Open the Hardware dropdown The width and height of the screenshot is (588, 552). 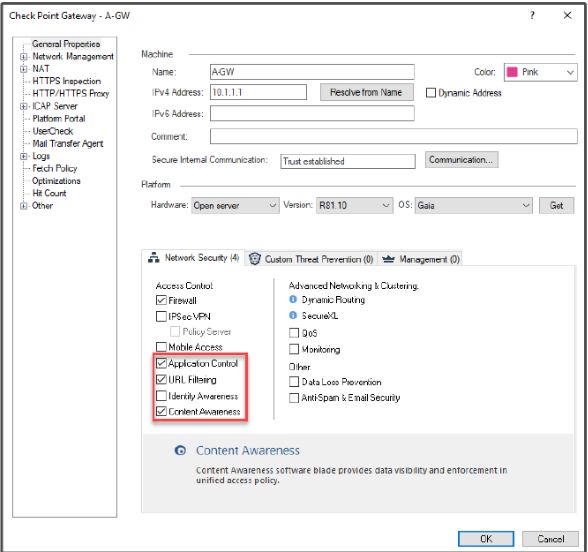[x=235, y=206]
